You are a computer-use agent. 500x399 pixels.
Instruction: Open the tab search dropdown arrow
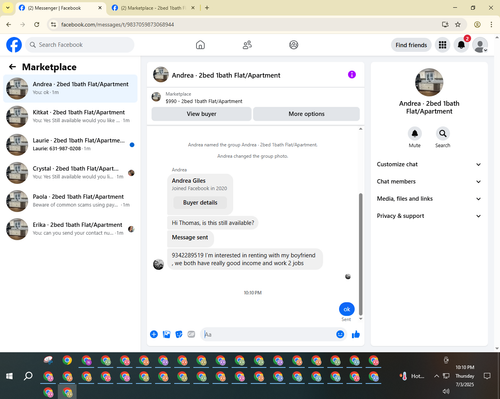(8, 8)
